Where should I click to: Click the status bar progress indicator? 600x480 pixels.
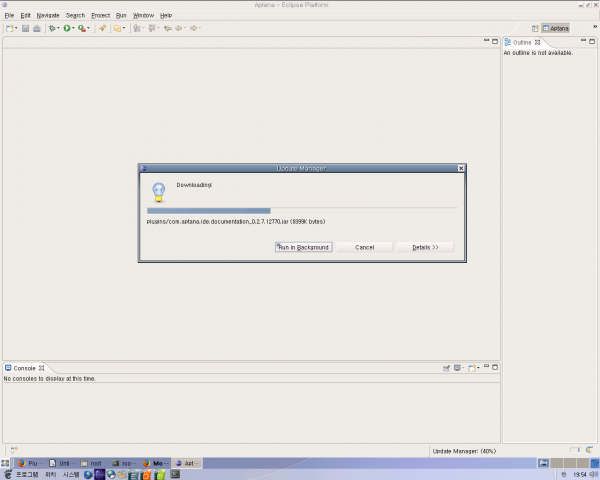(575, 450)
